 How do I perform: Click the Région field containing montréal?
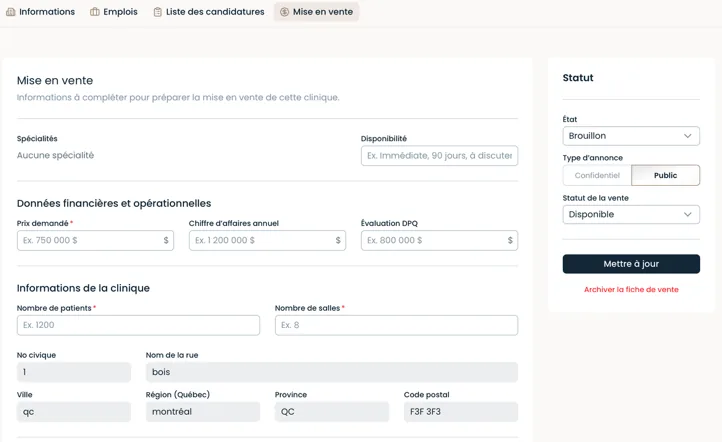pos(203,412)
